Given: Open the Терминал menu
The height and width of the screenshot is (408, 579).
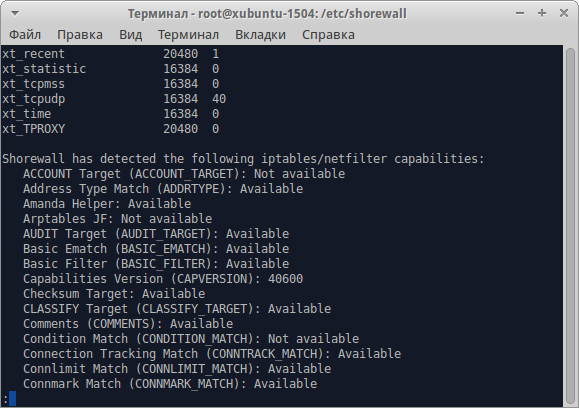Looking at the screenshot, I should tap(188, 35).
